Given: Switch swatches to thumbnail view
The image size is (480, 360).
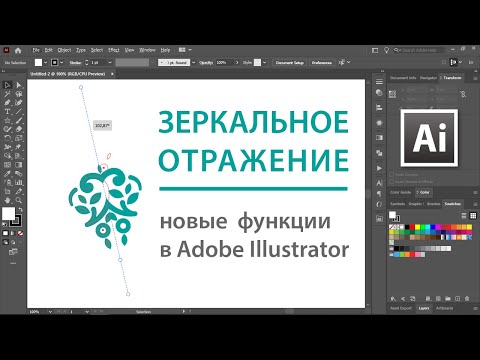Looking at the screenshot, I should (473, 216).
